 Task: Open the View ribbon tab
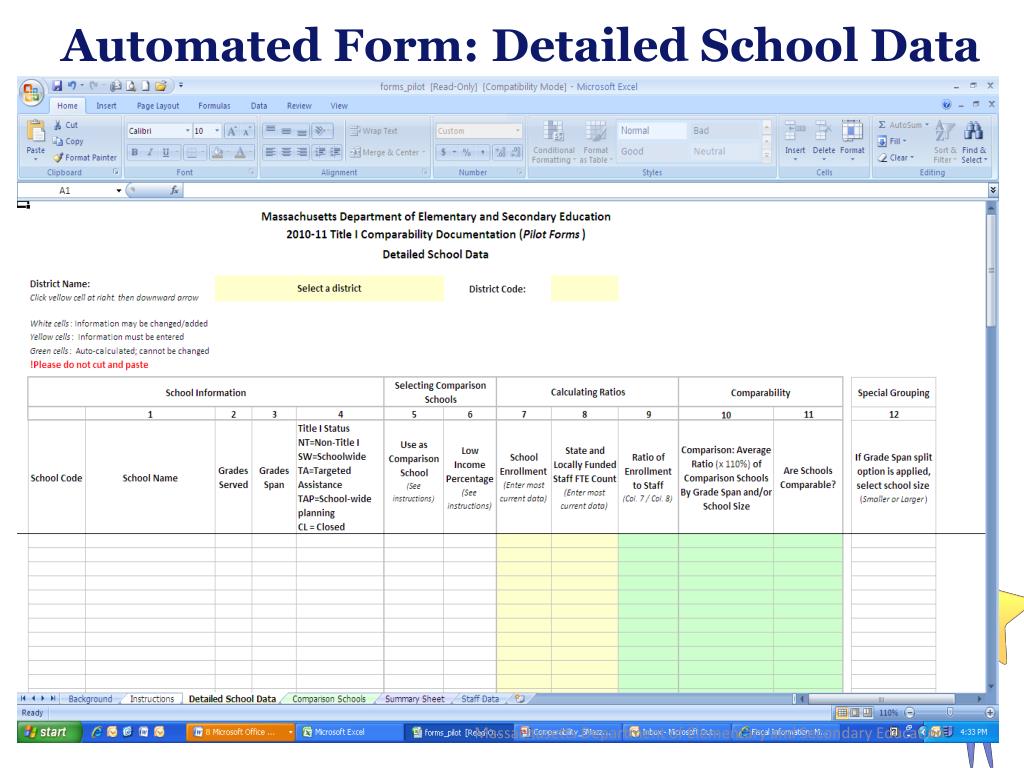click(x=338, y=106)
